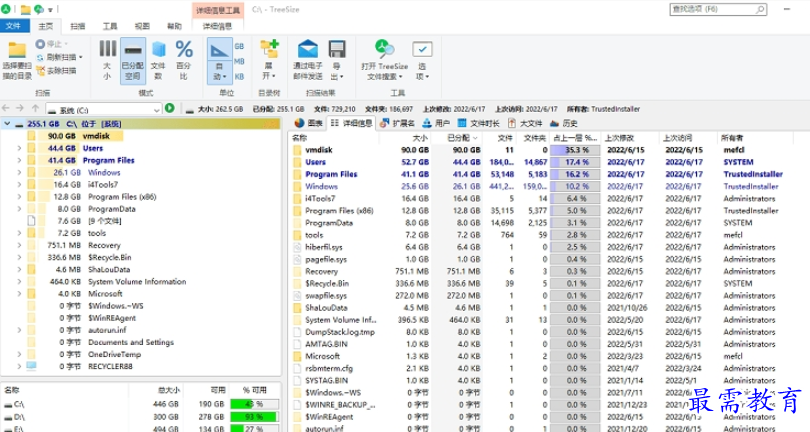Open TreeSize file search tool
810x432 pixels.
384,60
